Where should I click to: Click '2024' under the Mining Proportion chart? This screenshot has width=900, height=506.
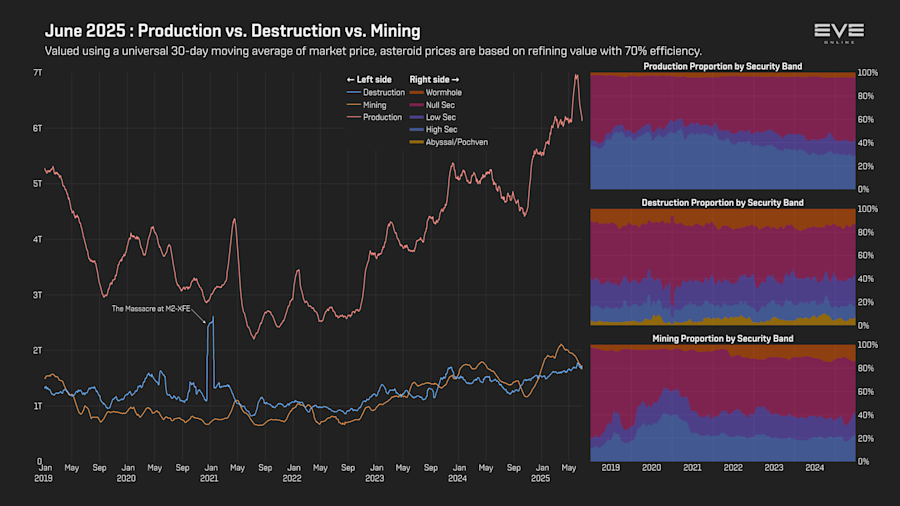(x=814, y=468)
